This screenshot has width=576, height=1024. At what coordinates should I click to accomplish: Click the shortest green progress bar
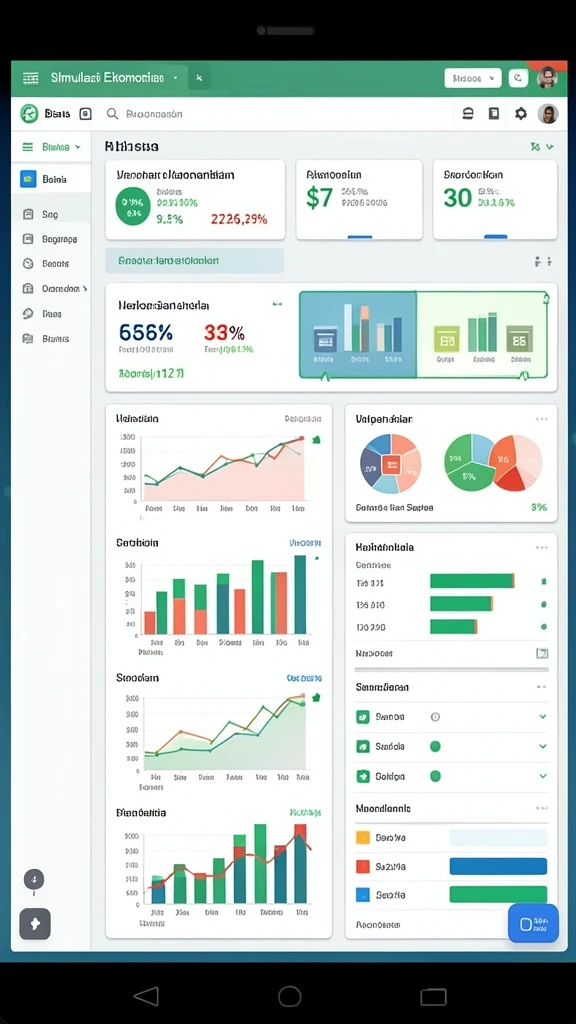pyautogui.click(x=454, y=626)
